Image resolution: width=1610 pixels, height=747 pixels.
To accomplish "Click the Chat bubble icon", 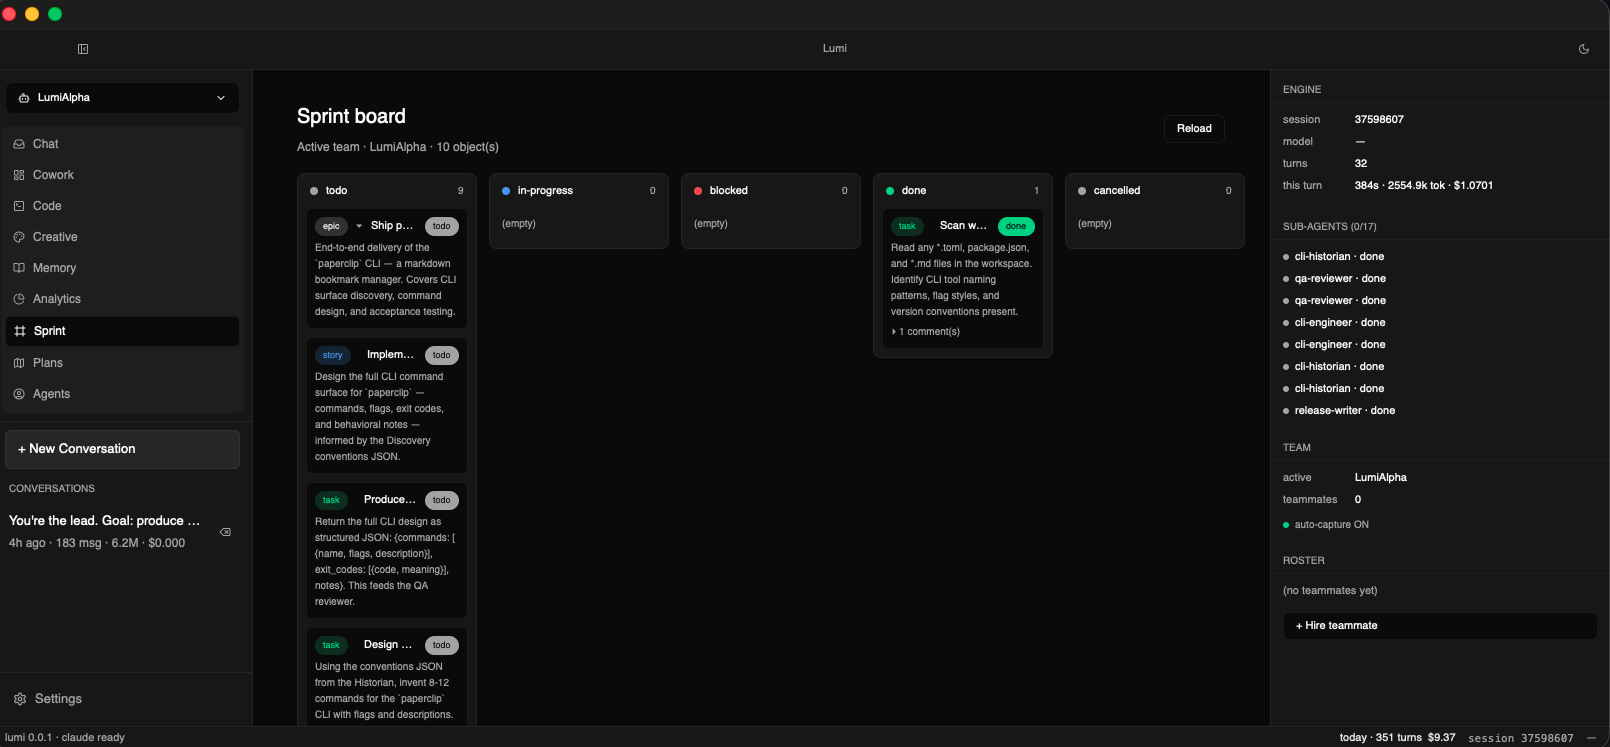I will [19, 144].
